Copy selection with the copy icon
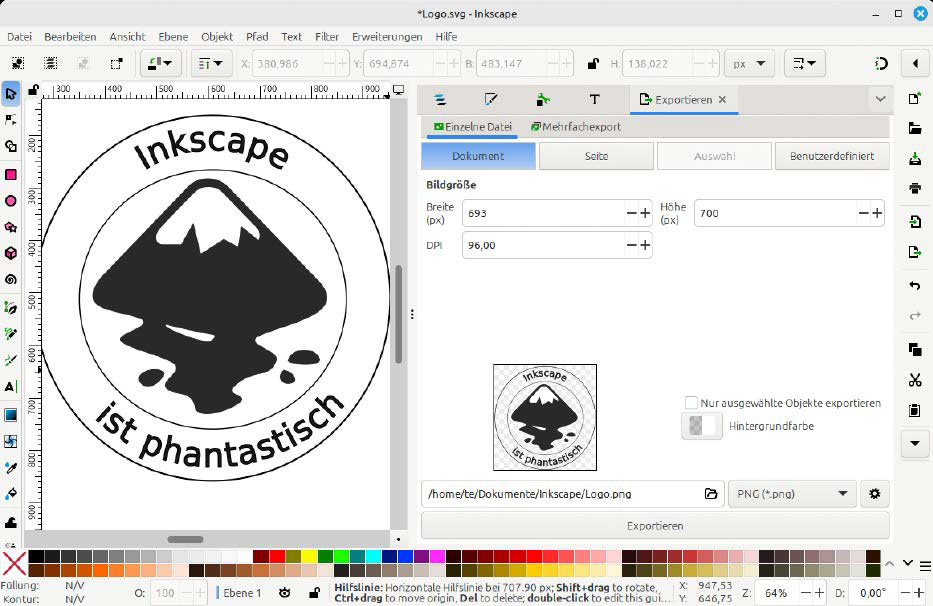The width and height of the screenshot is (933, 606). tap(915, 349)
